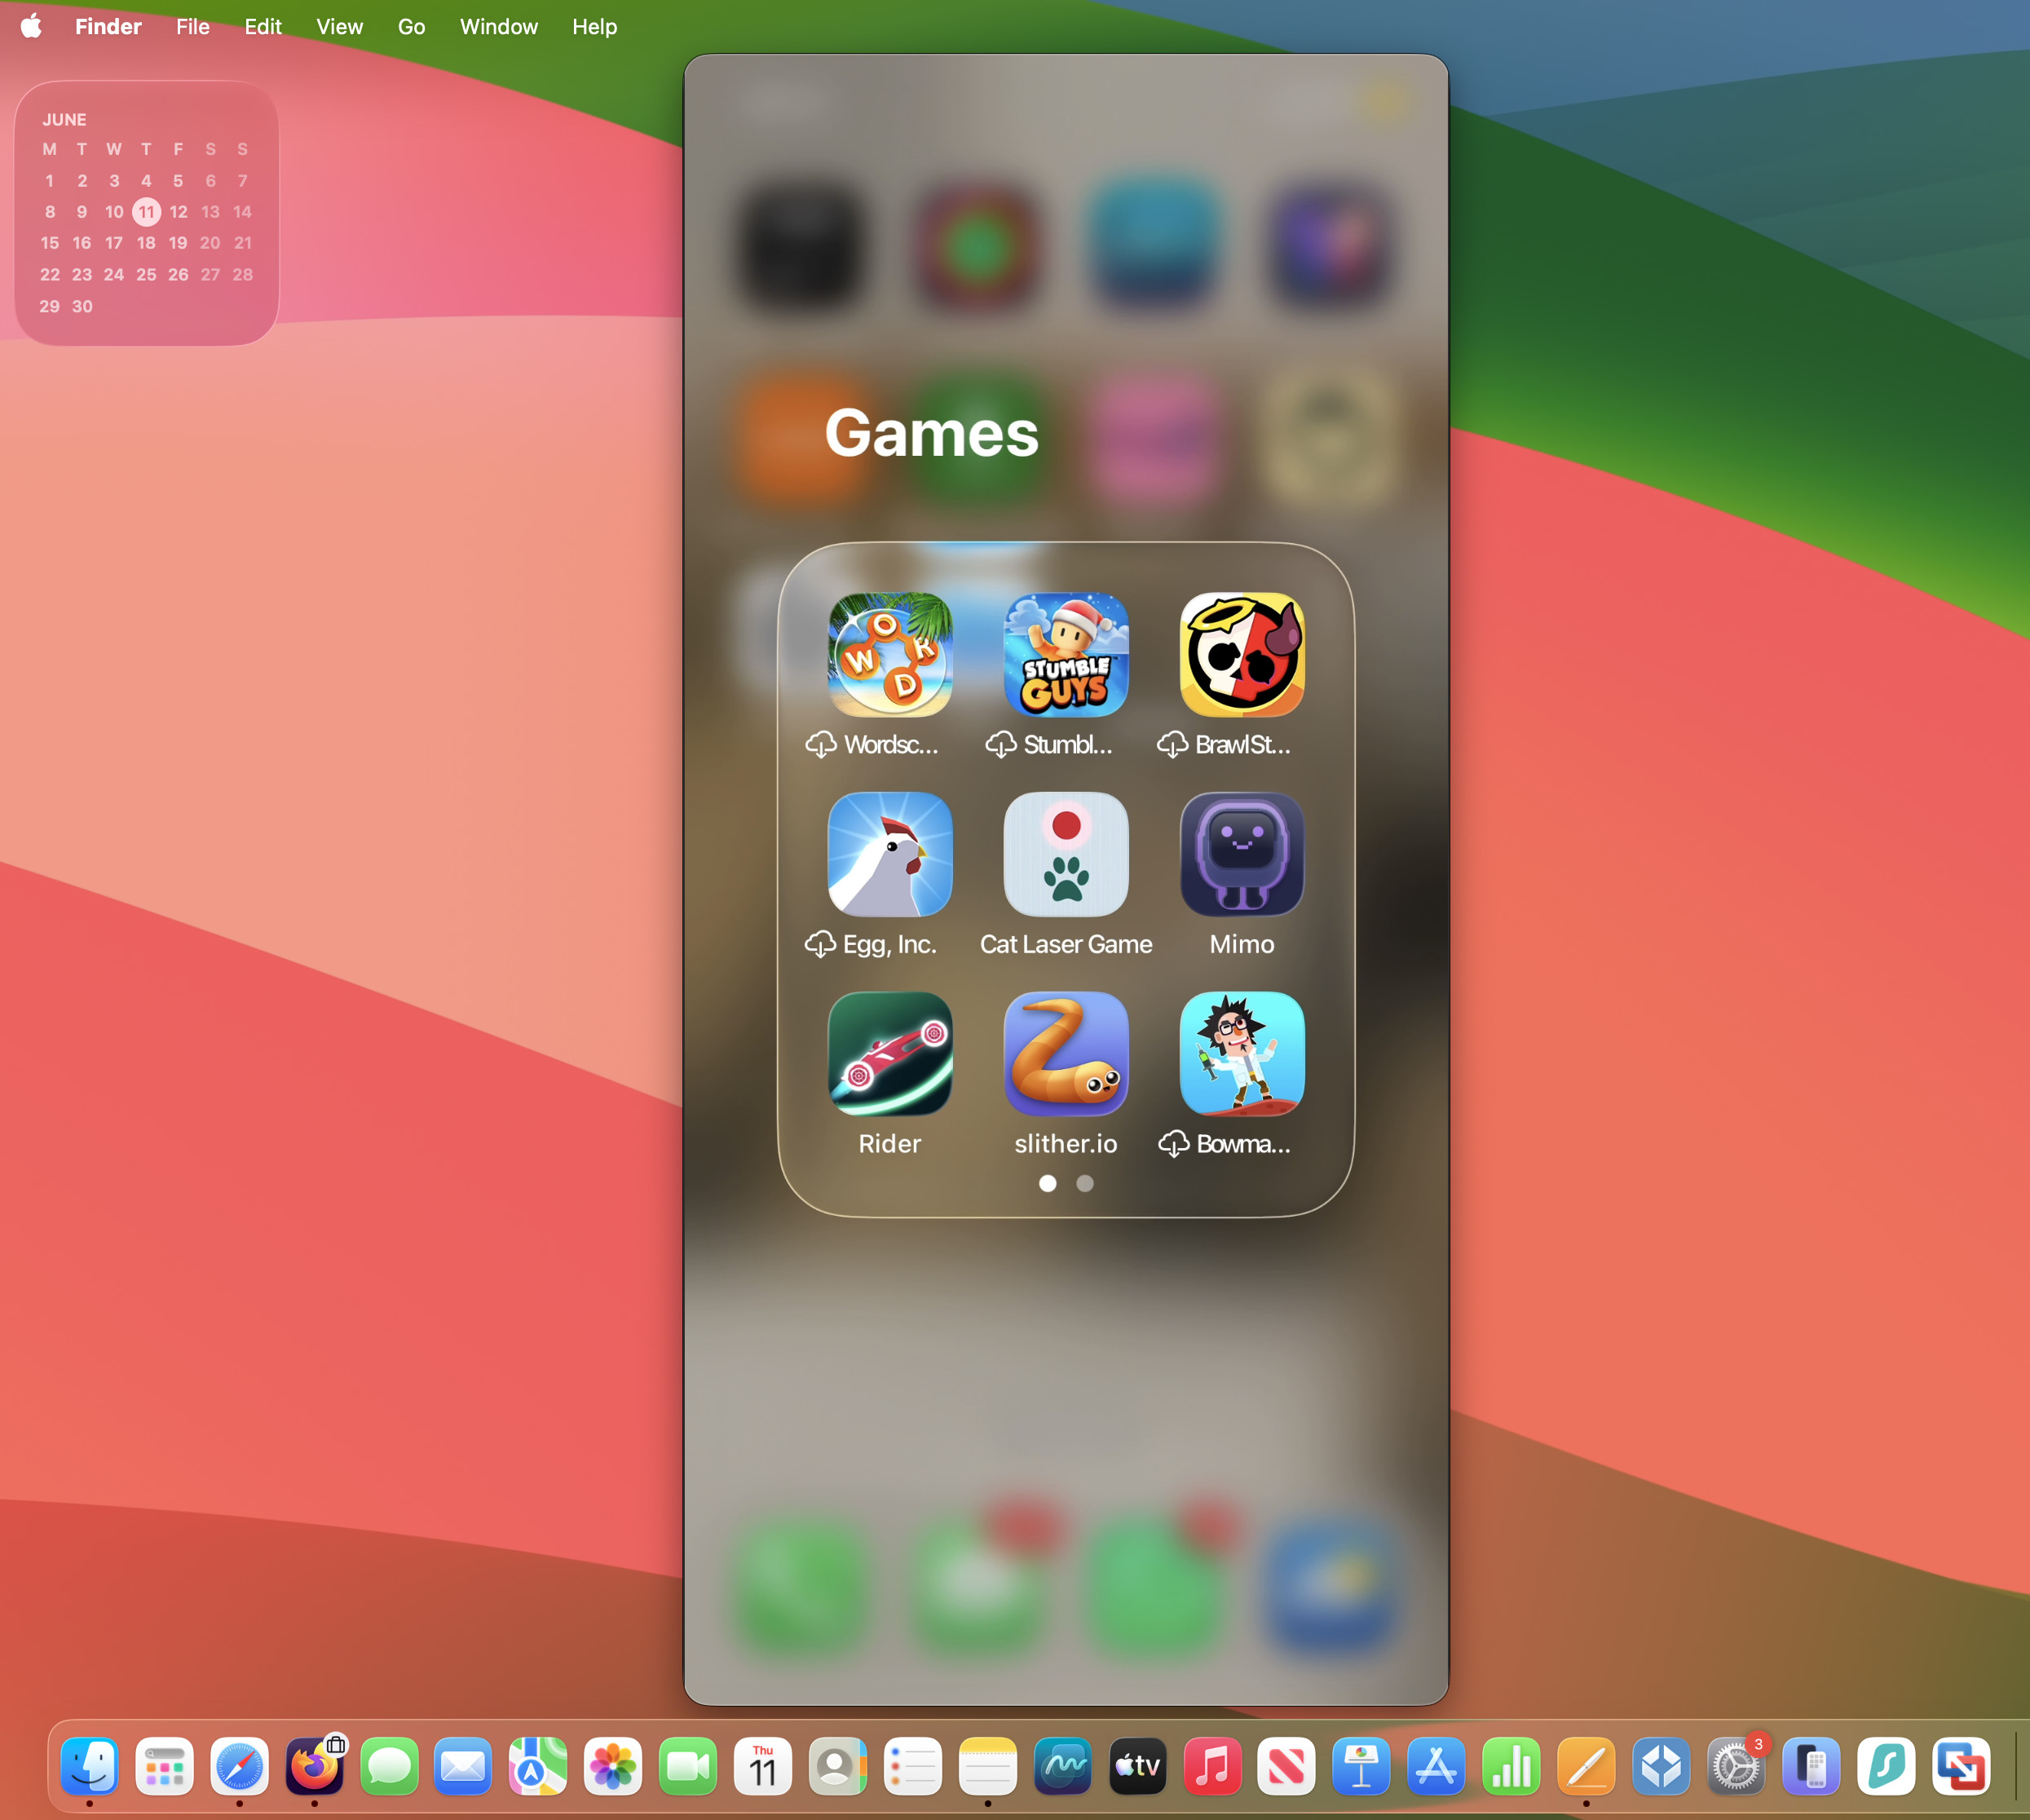Open Mail from the Dock

463,1766
